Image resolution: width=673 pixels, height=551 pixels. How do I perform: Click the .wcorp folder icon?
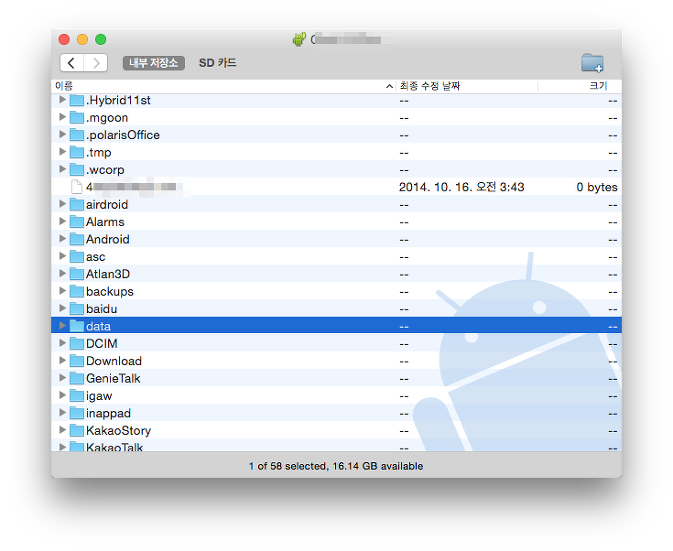pyautogui.click(x=77, y=170)
